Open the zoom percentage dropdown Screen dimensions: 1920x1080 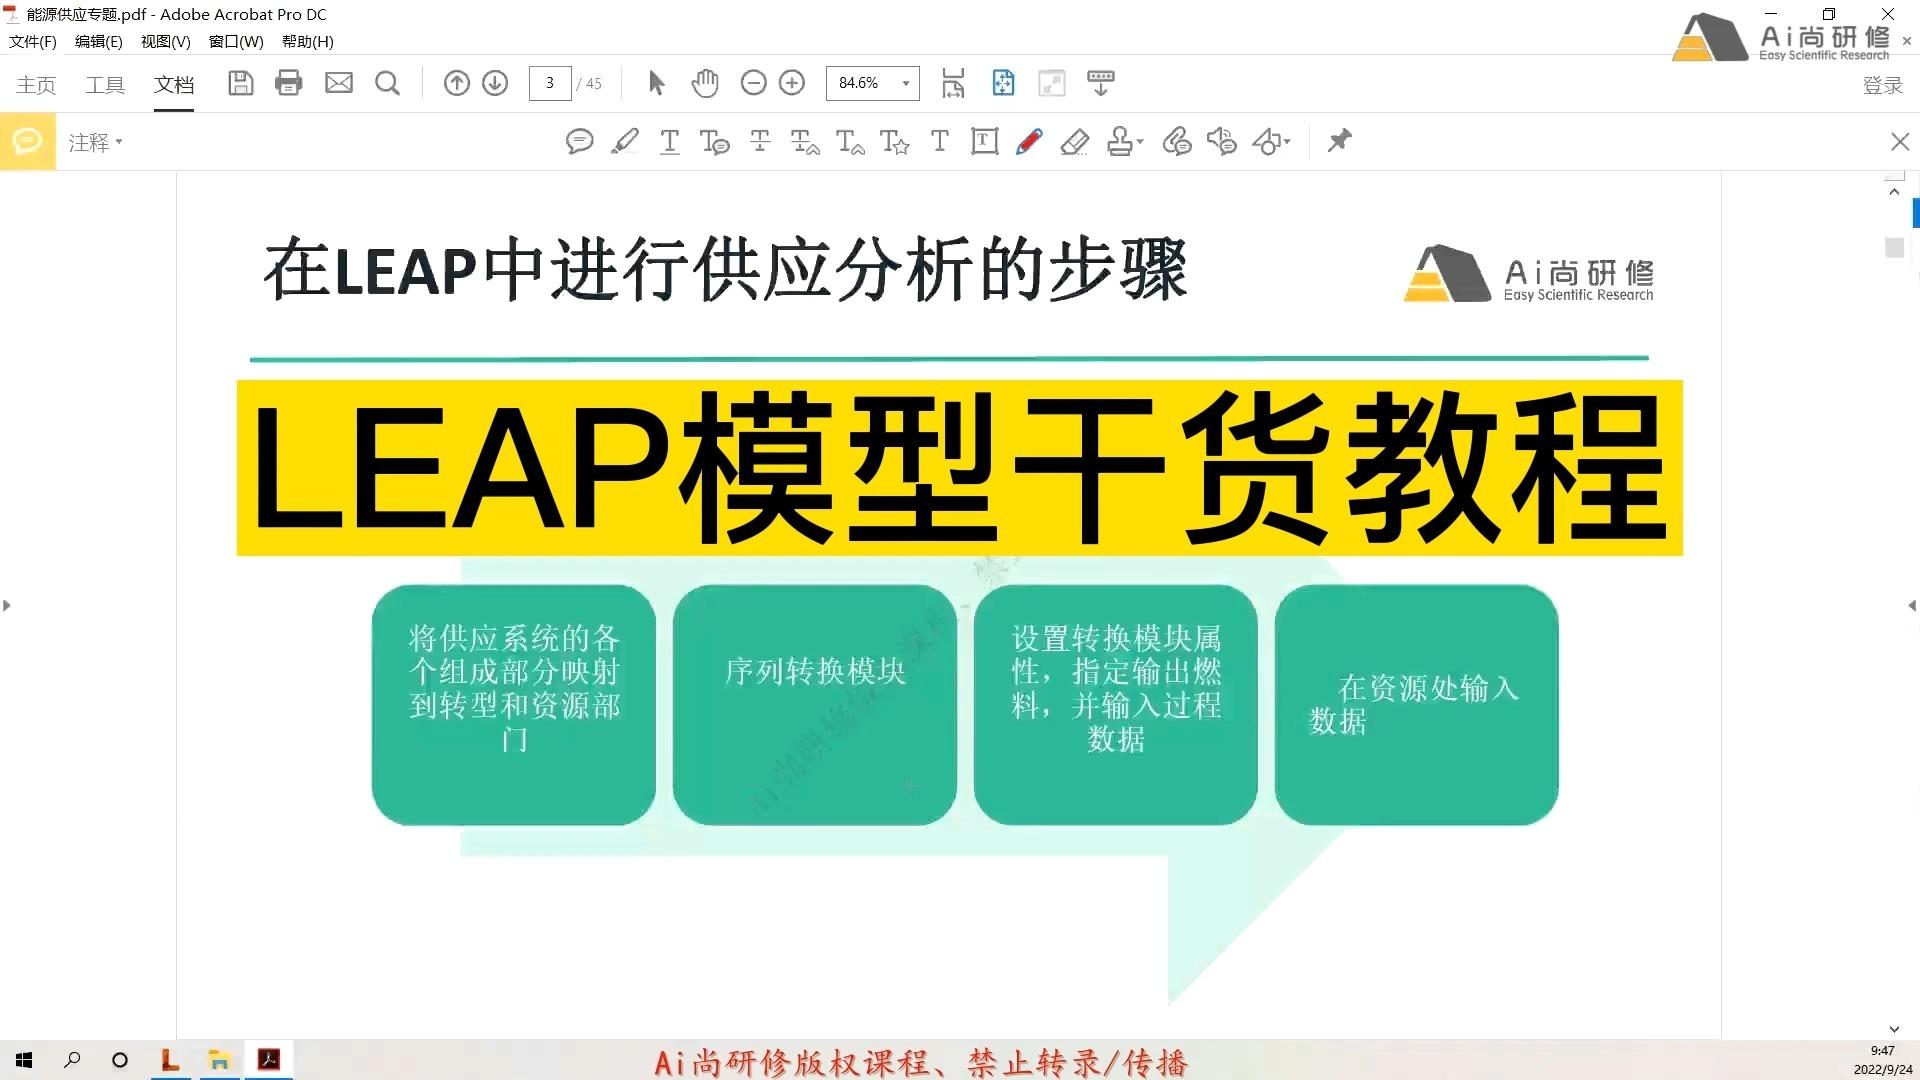[903, 83]
